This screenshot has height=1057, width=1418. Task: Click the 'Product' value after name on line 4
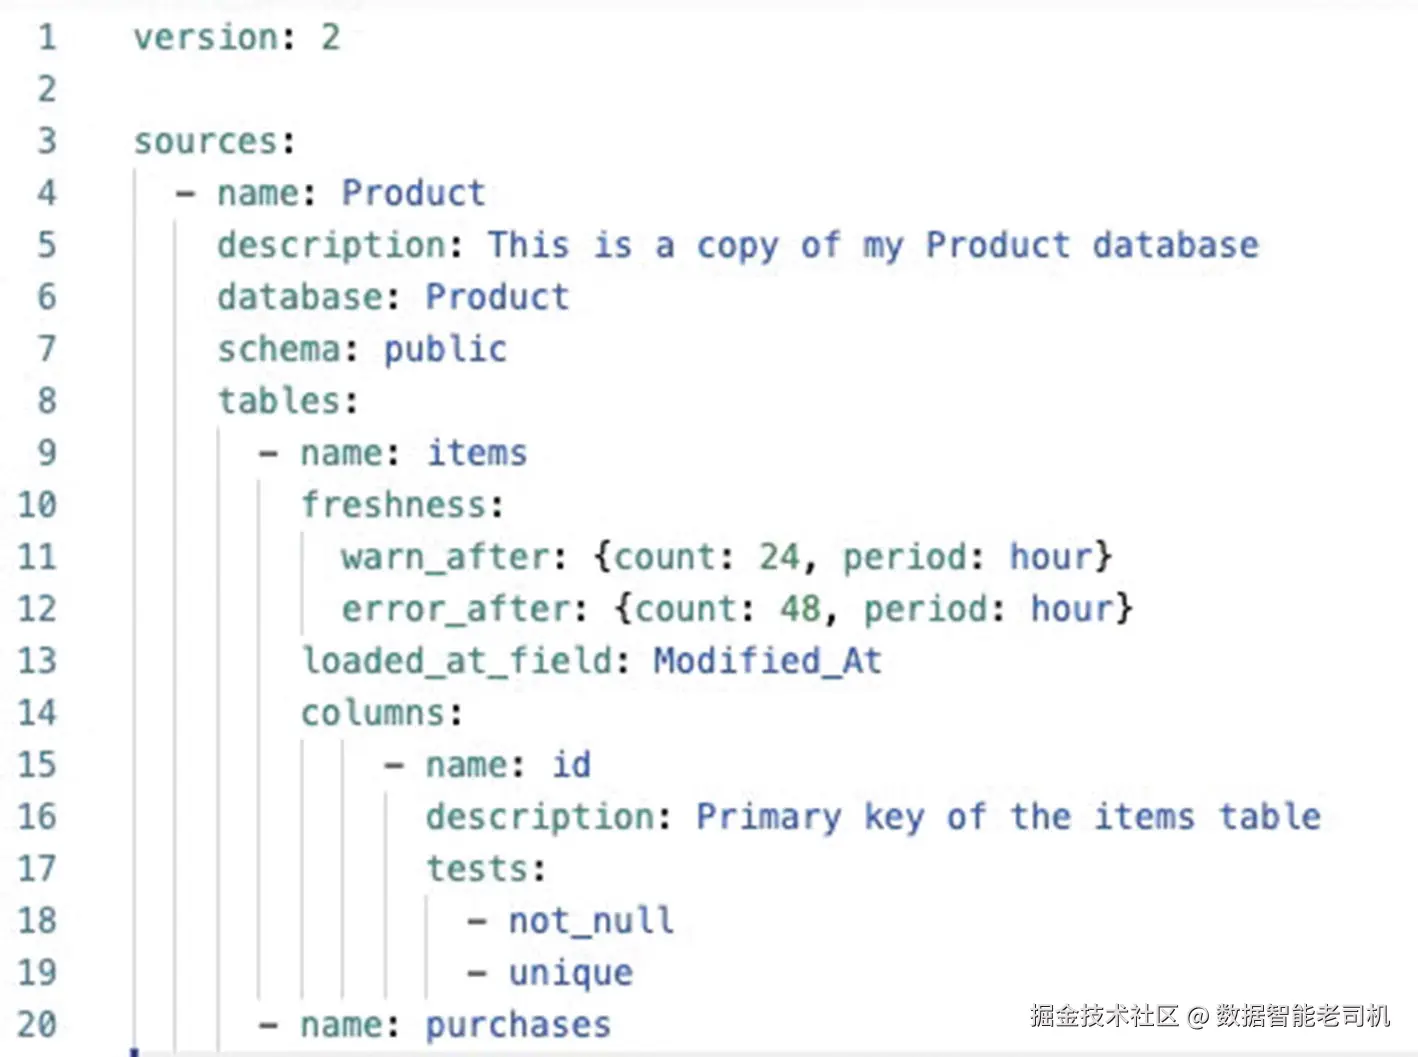point(413,193)
